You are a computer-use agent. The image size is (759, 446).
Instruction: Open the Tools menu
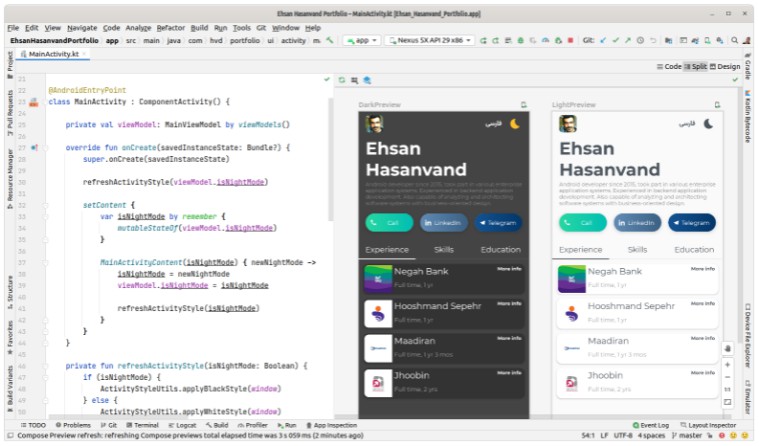pyautogui.click(x=242, y=28)
